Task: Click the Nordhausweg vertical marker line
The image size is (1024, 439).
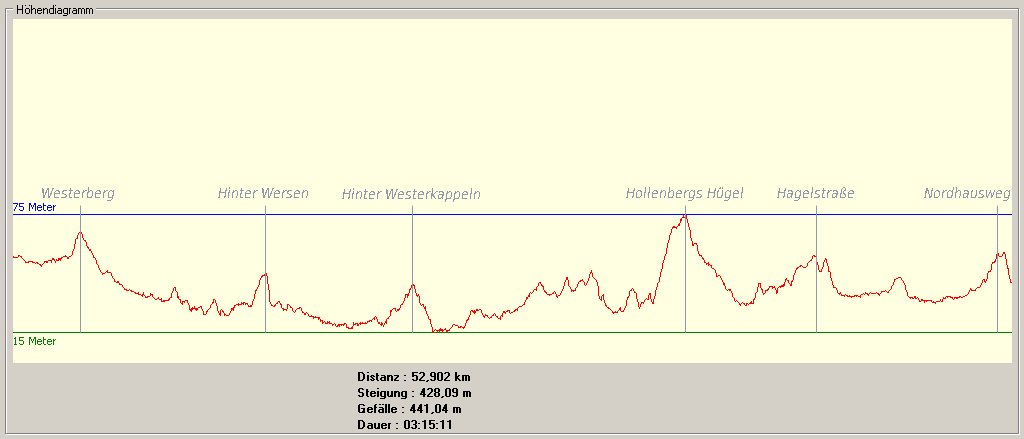Action: tap(997, 300)
